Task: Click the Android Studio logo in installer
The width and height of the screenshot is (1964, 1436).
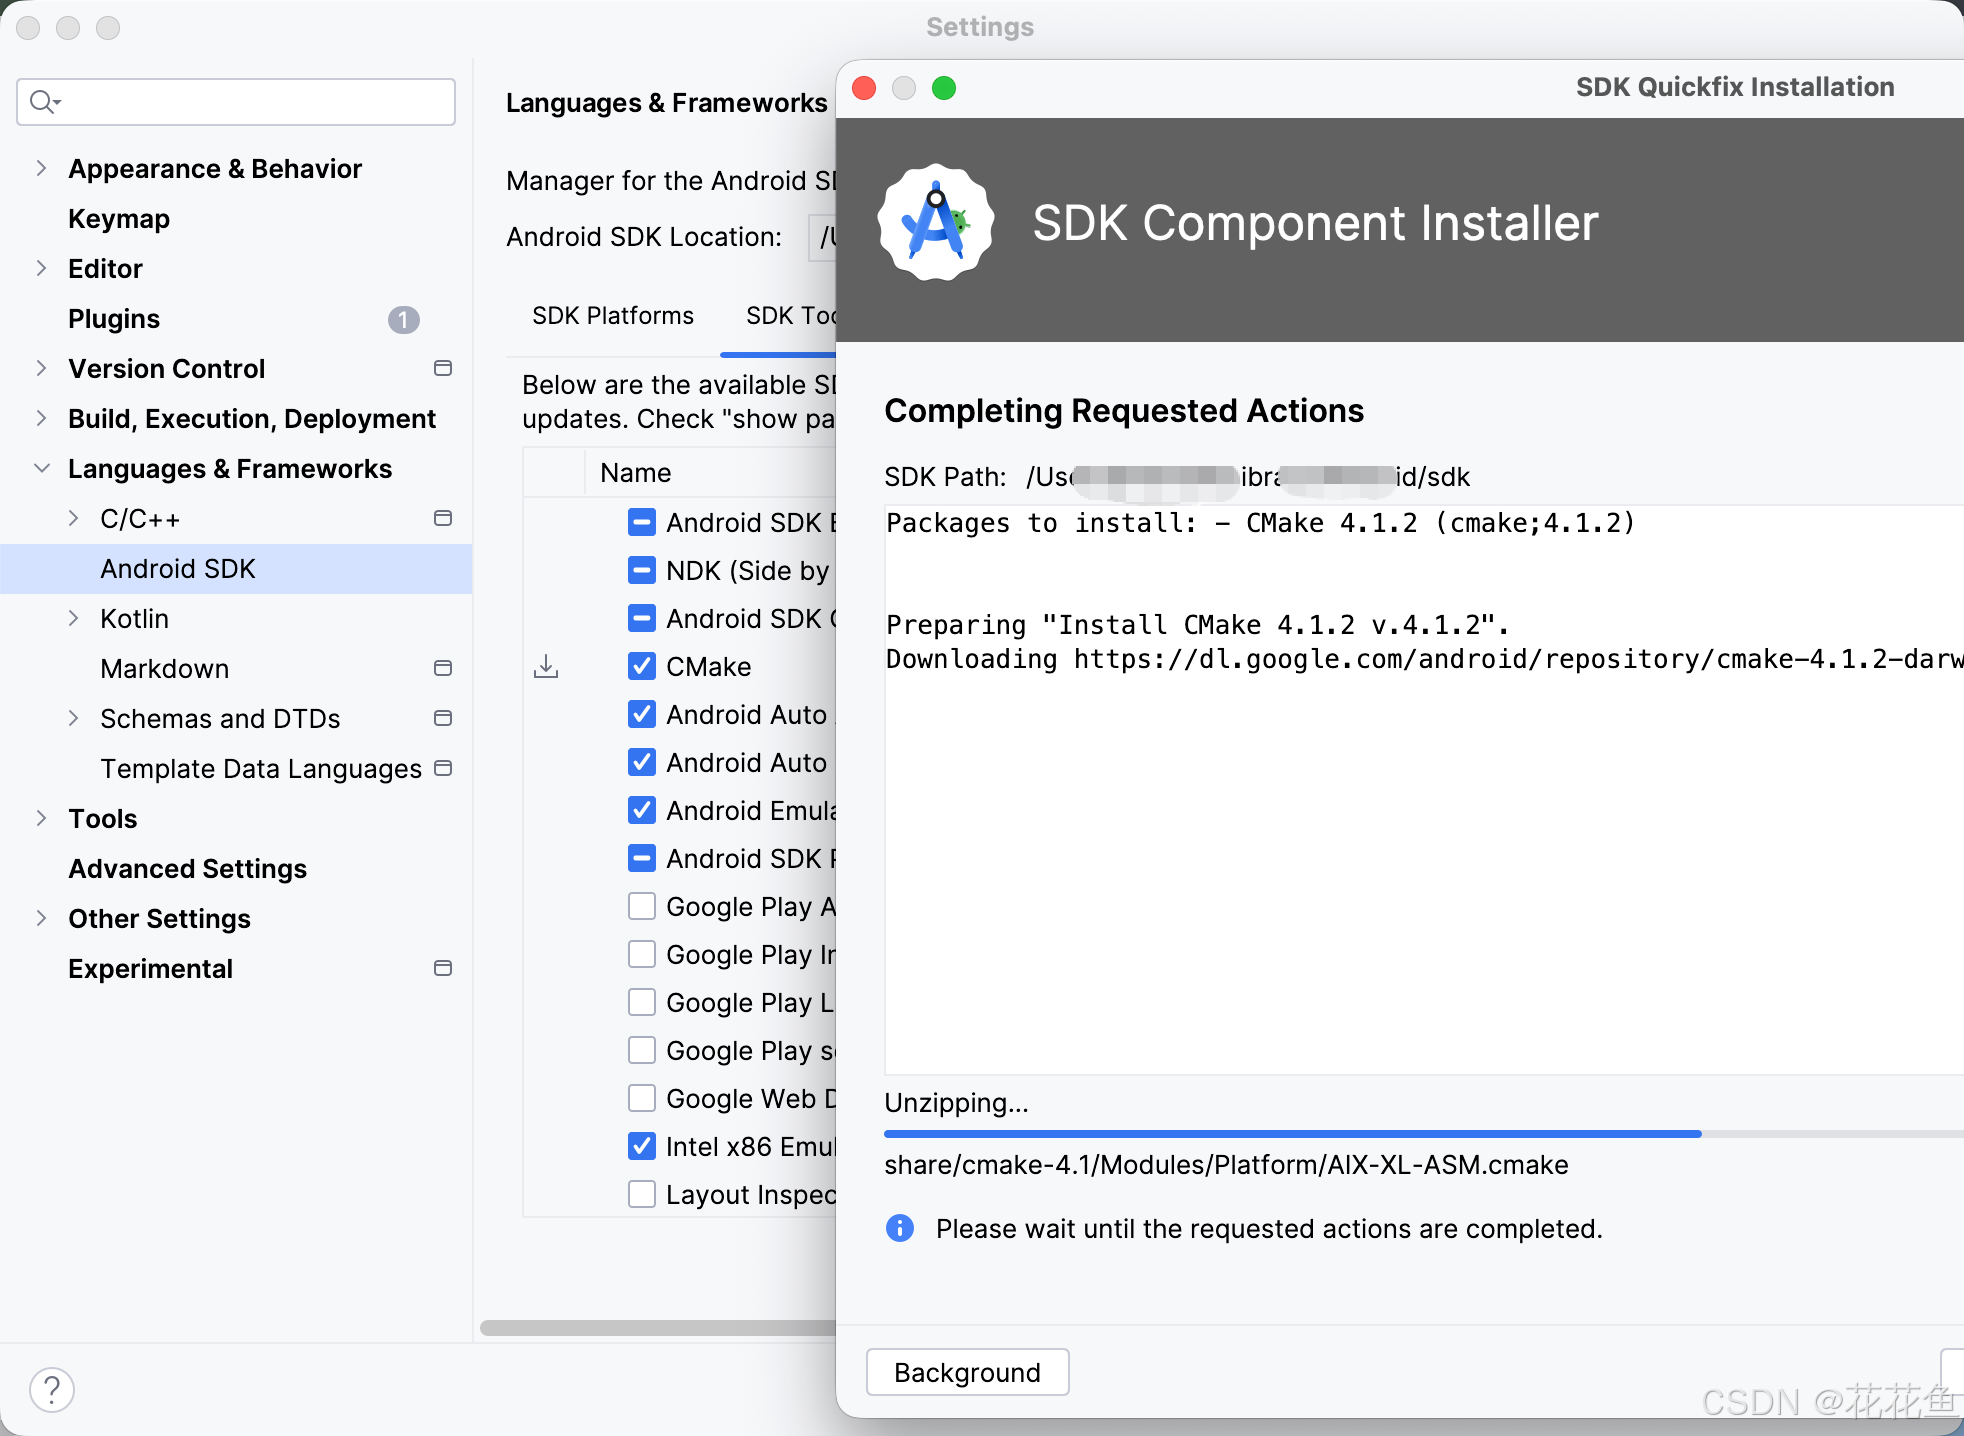Action: click(x=936, y=223)
